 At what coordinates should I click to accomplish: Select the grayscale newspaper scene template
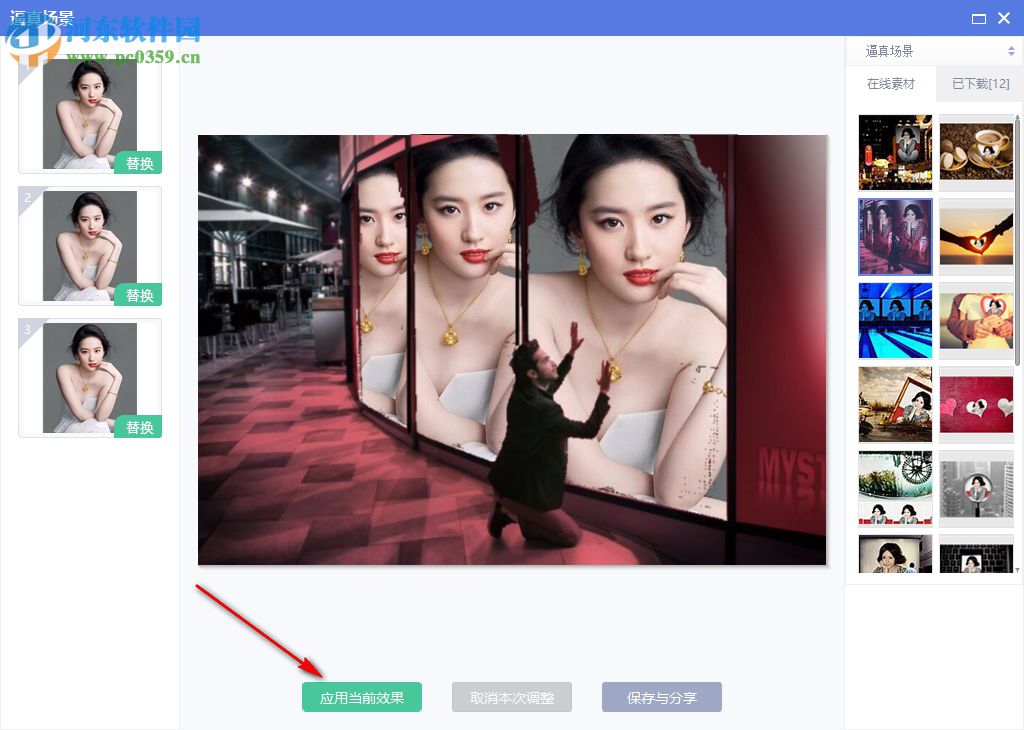pos(977,488)
